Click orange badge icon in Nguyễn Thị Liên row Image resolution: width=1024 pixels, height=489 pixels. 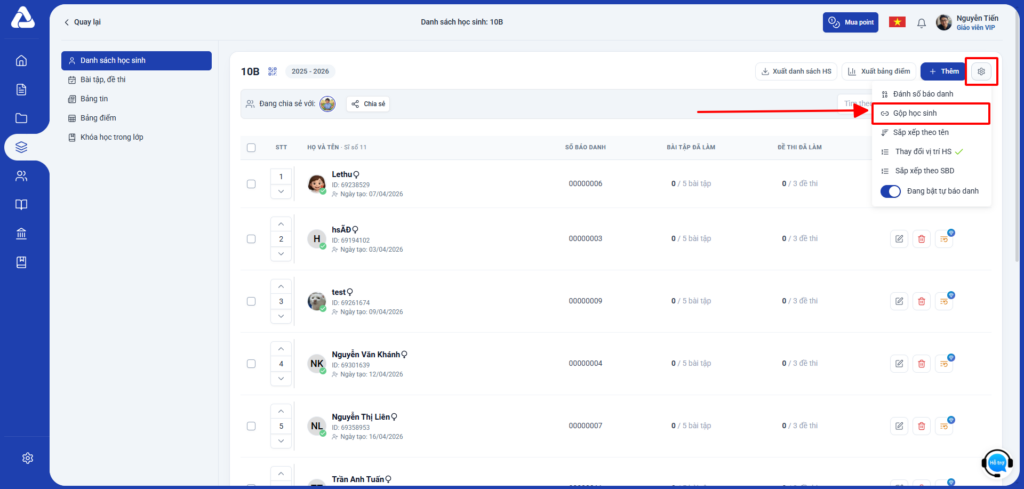click(x=944, y=426)
